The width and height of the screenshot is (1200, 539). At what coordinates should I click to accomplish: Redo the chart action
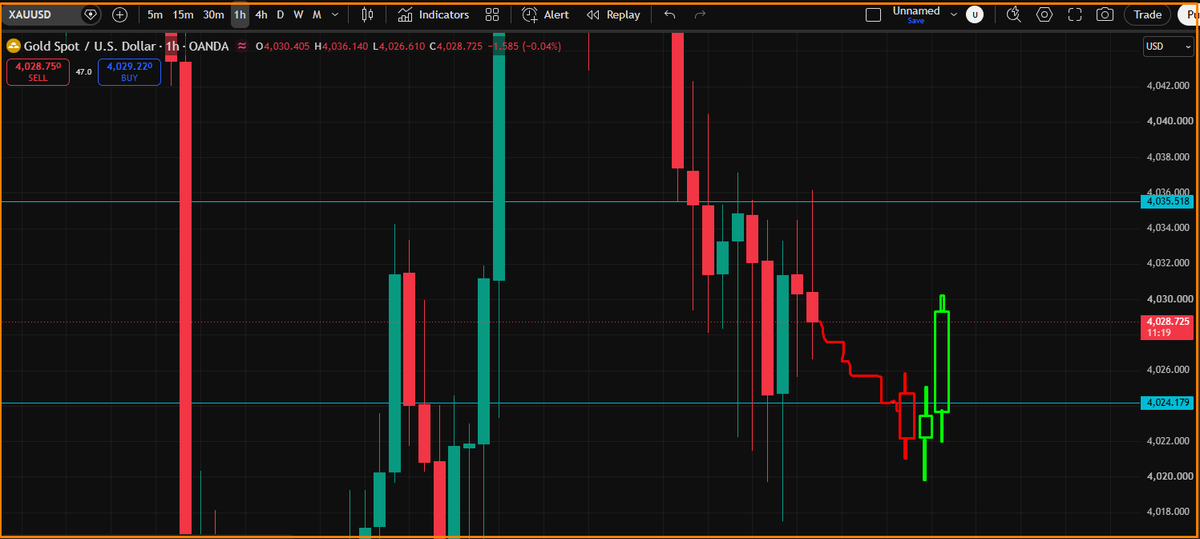pyautogui.click(x=700, y=15)
